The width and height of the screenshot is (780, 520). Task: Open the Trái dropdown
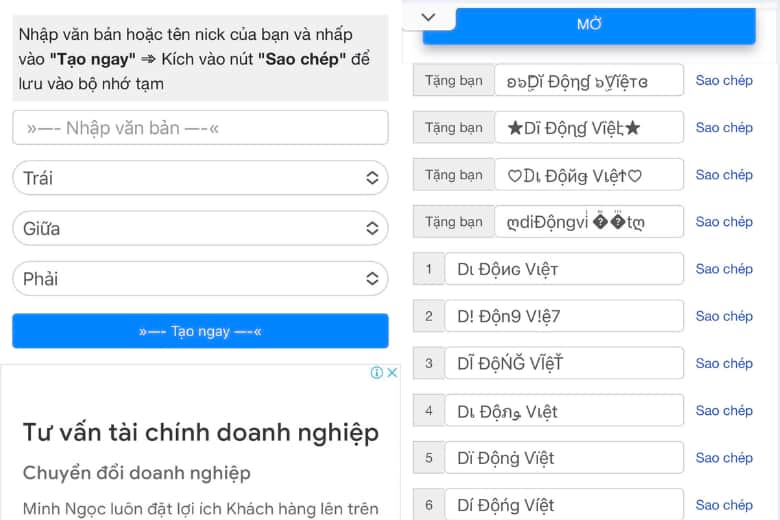point(200,178)
